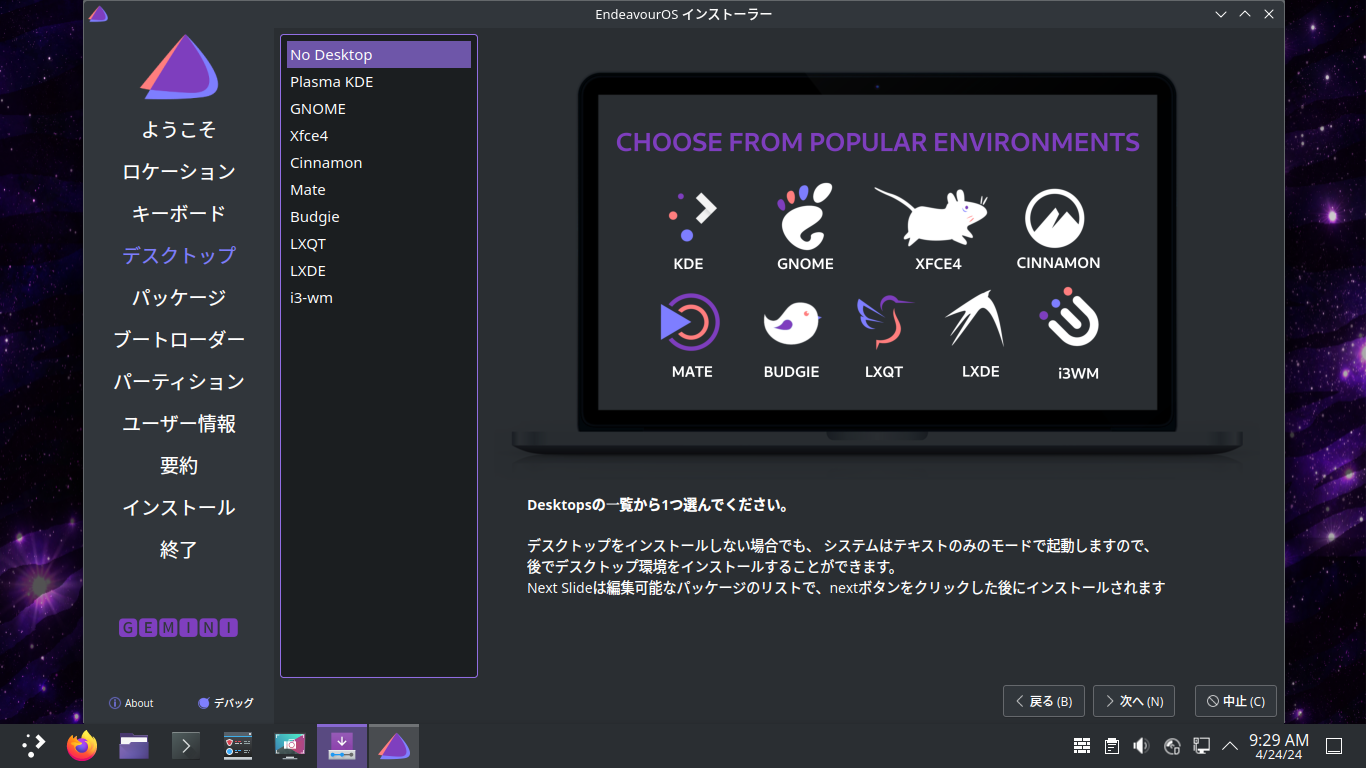
Task: Open the clipboard tray icon
Action: 1112,746
